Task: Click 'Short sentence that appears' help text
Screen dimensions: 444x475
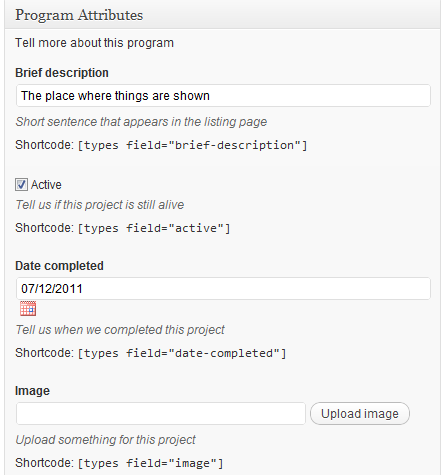Action: point(141,122)
